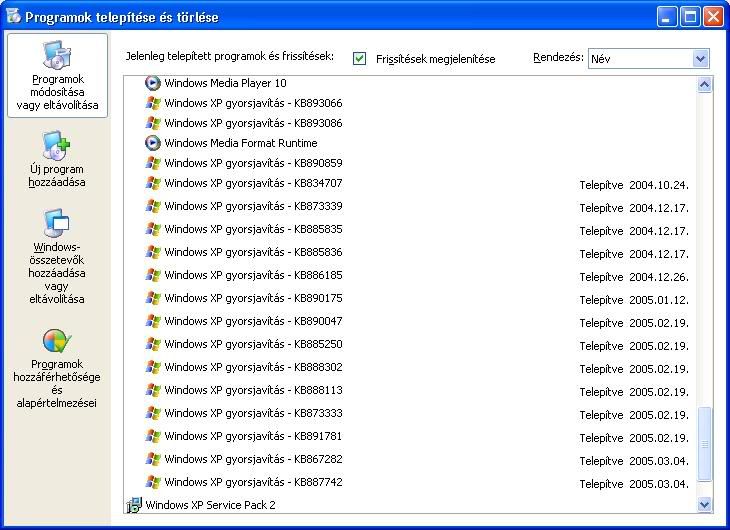Toggle the Frissítések megjelenítése checkbox
Image resolution: width=730 pixels, height=530 pixels.
click(360, 59)
